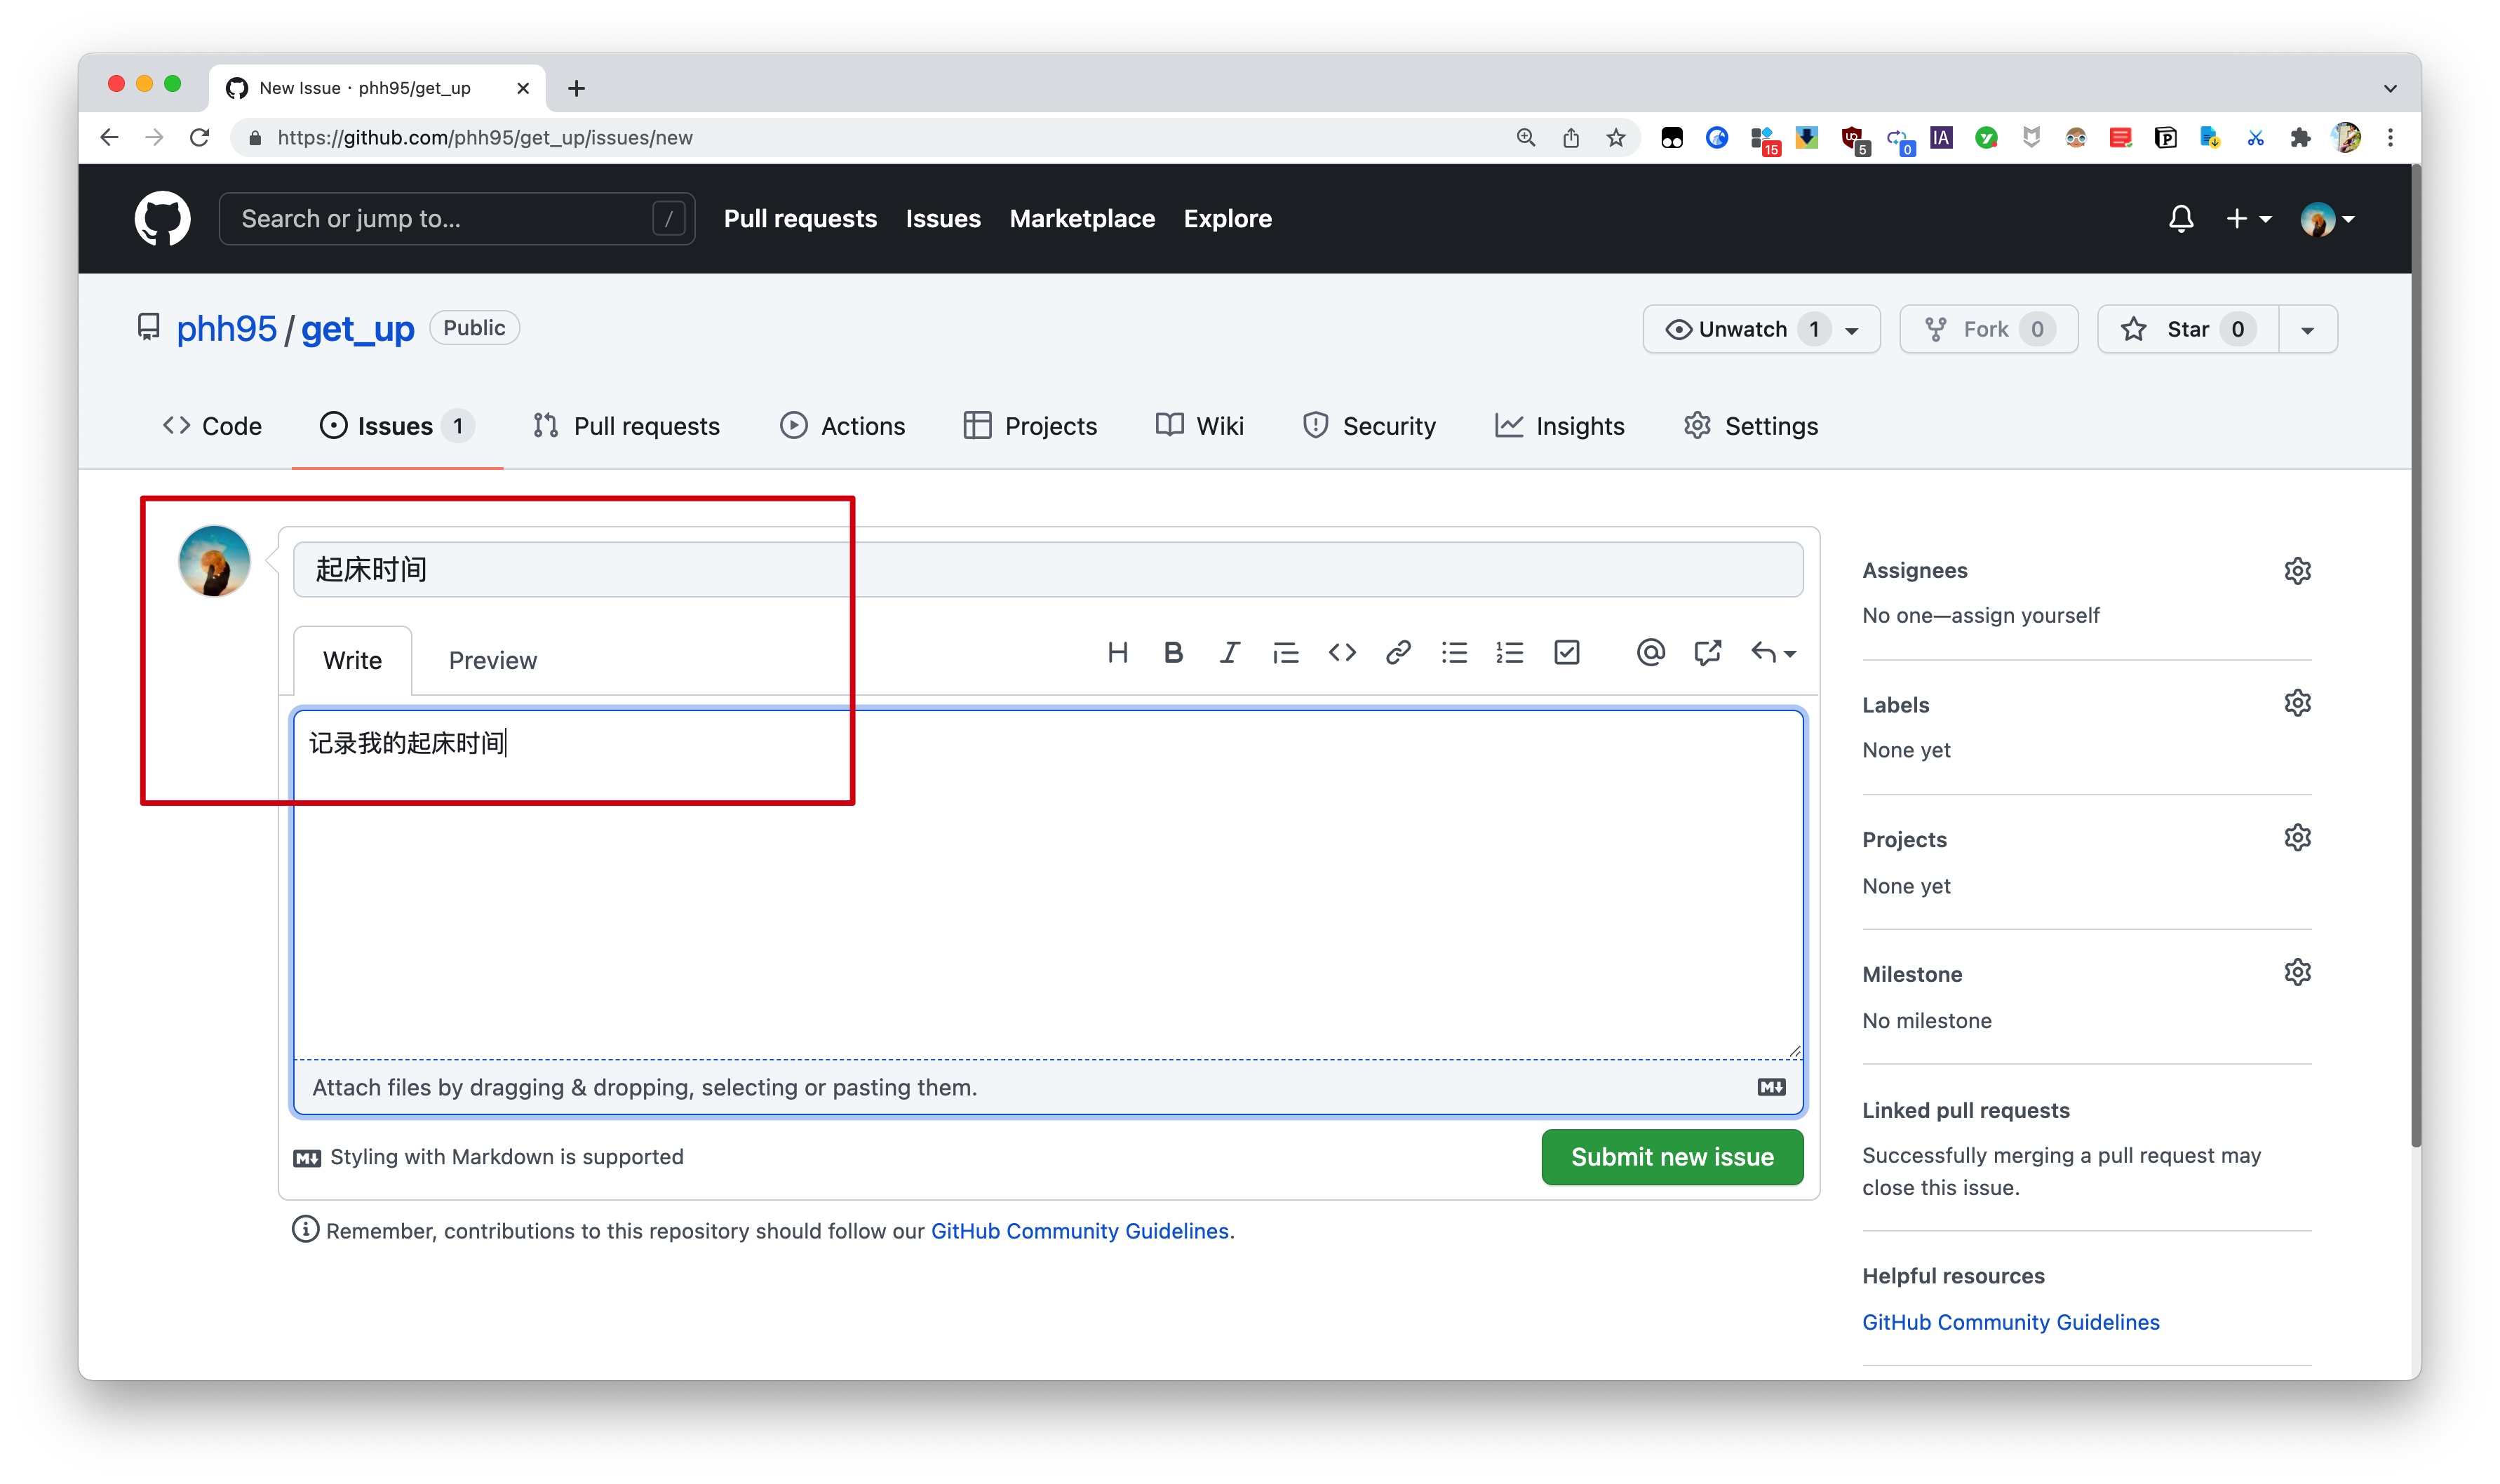
Task: Expand the Star lists dropdown arrow
Action: [2307, 330]
